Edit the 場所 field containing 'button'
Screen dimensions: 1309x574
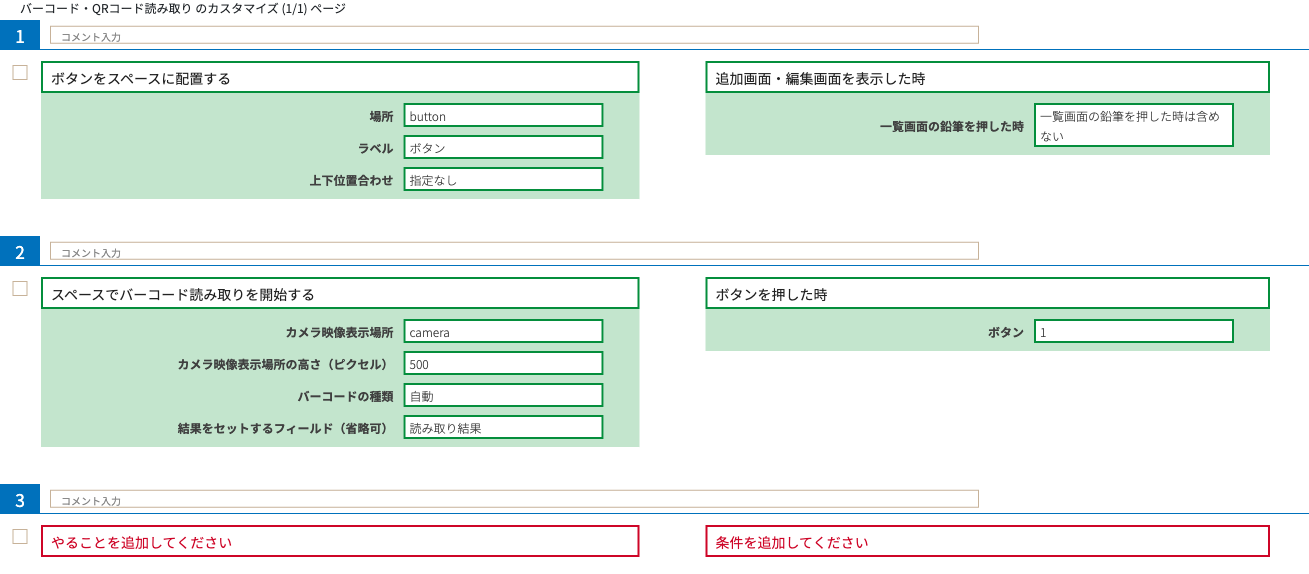503,116
